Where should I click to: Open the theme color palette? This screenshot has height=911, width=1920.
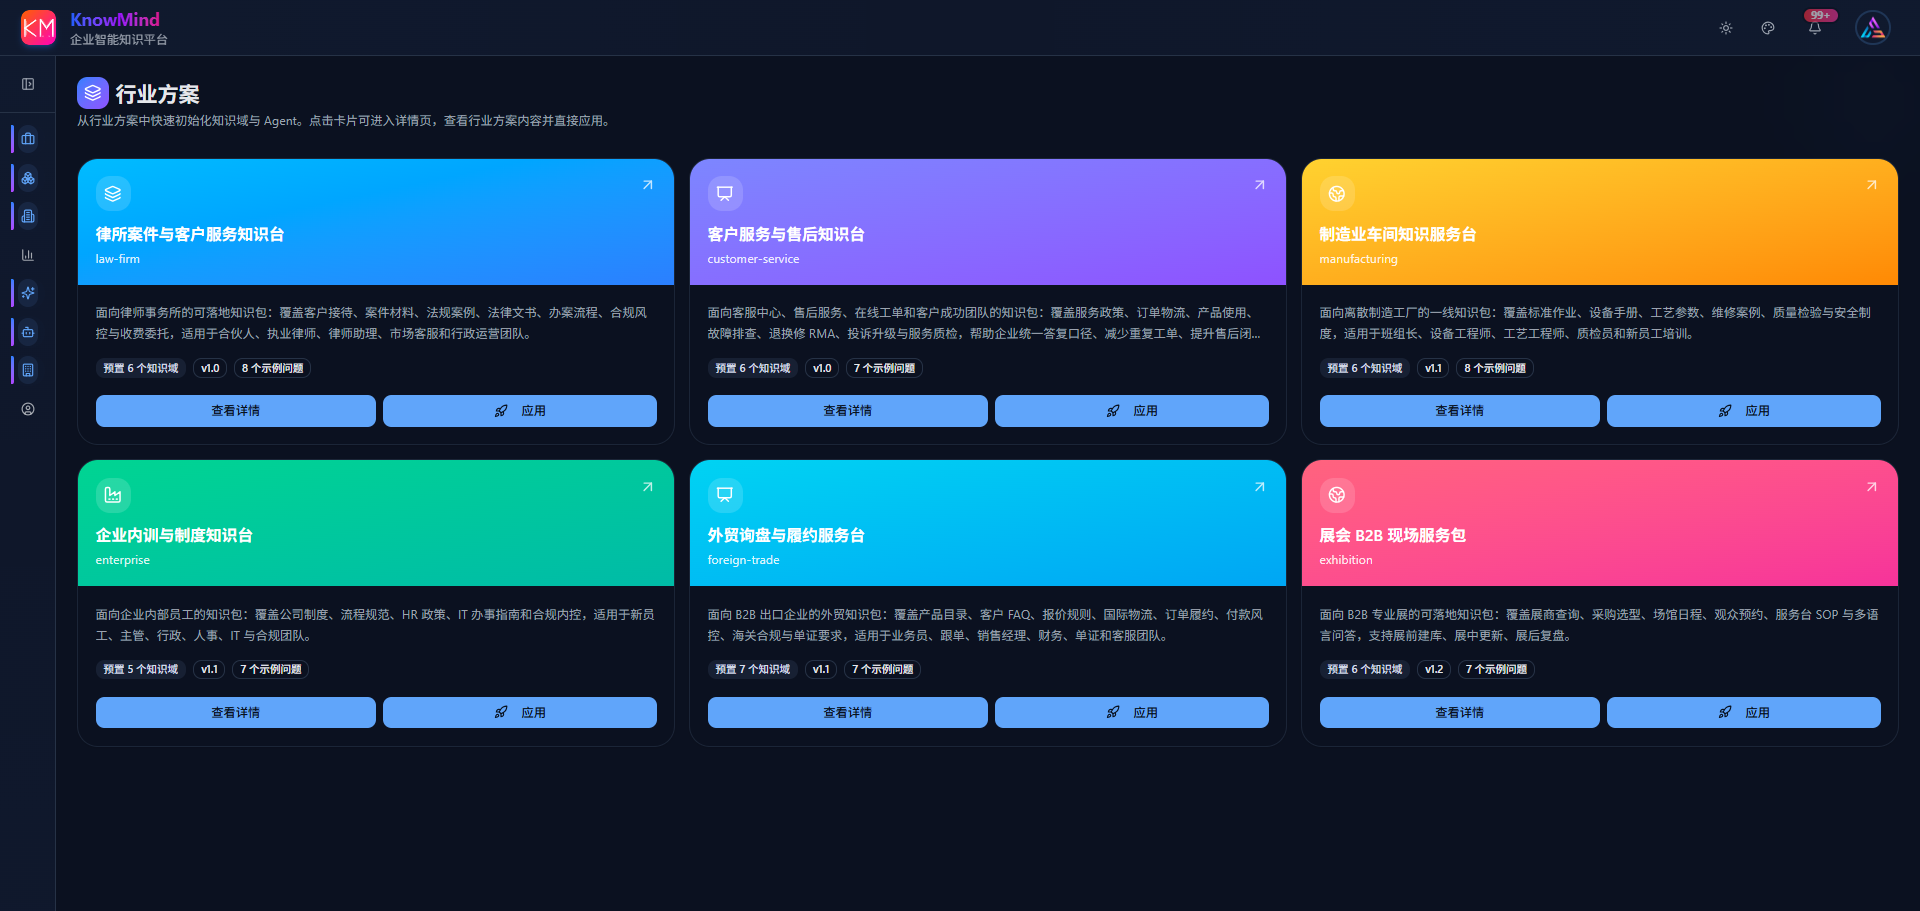coord(1768,28)
